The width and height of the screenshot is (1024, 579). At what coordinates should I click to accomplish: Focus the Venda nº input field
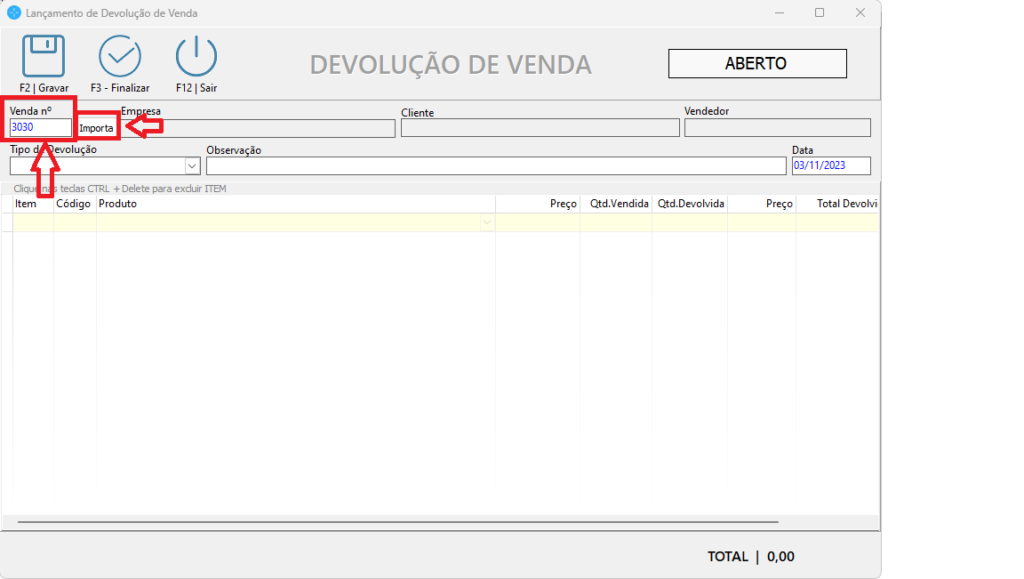point(40,128)
